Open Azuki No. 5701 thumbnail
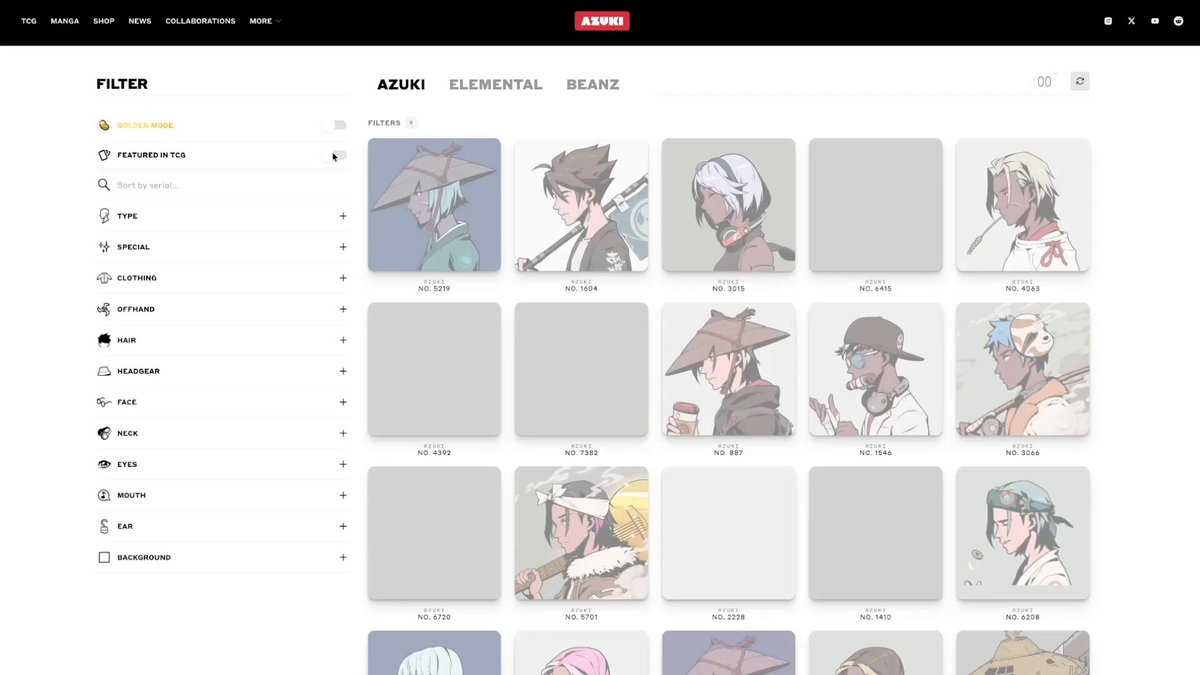The width and height of the screenshot is (1200, 675). point(581,533)
